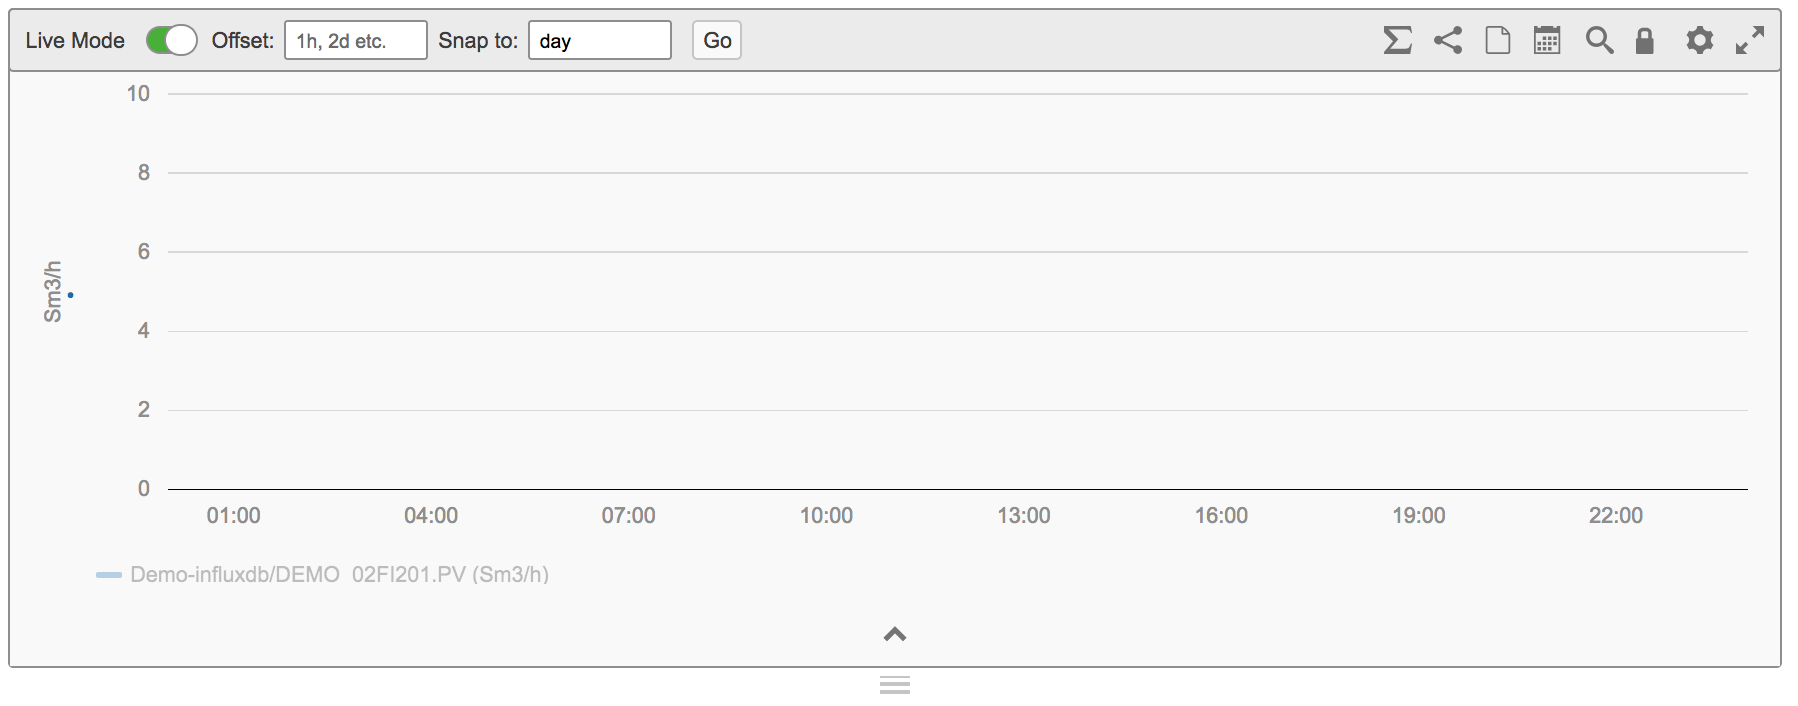
Task: Open the blank document export icon
Action: click(x=1498, y=40)
